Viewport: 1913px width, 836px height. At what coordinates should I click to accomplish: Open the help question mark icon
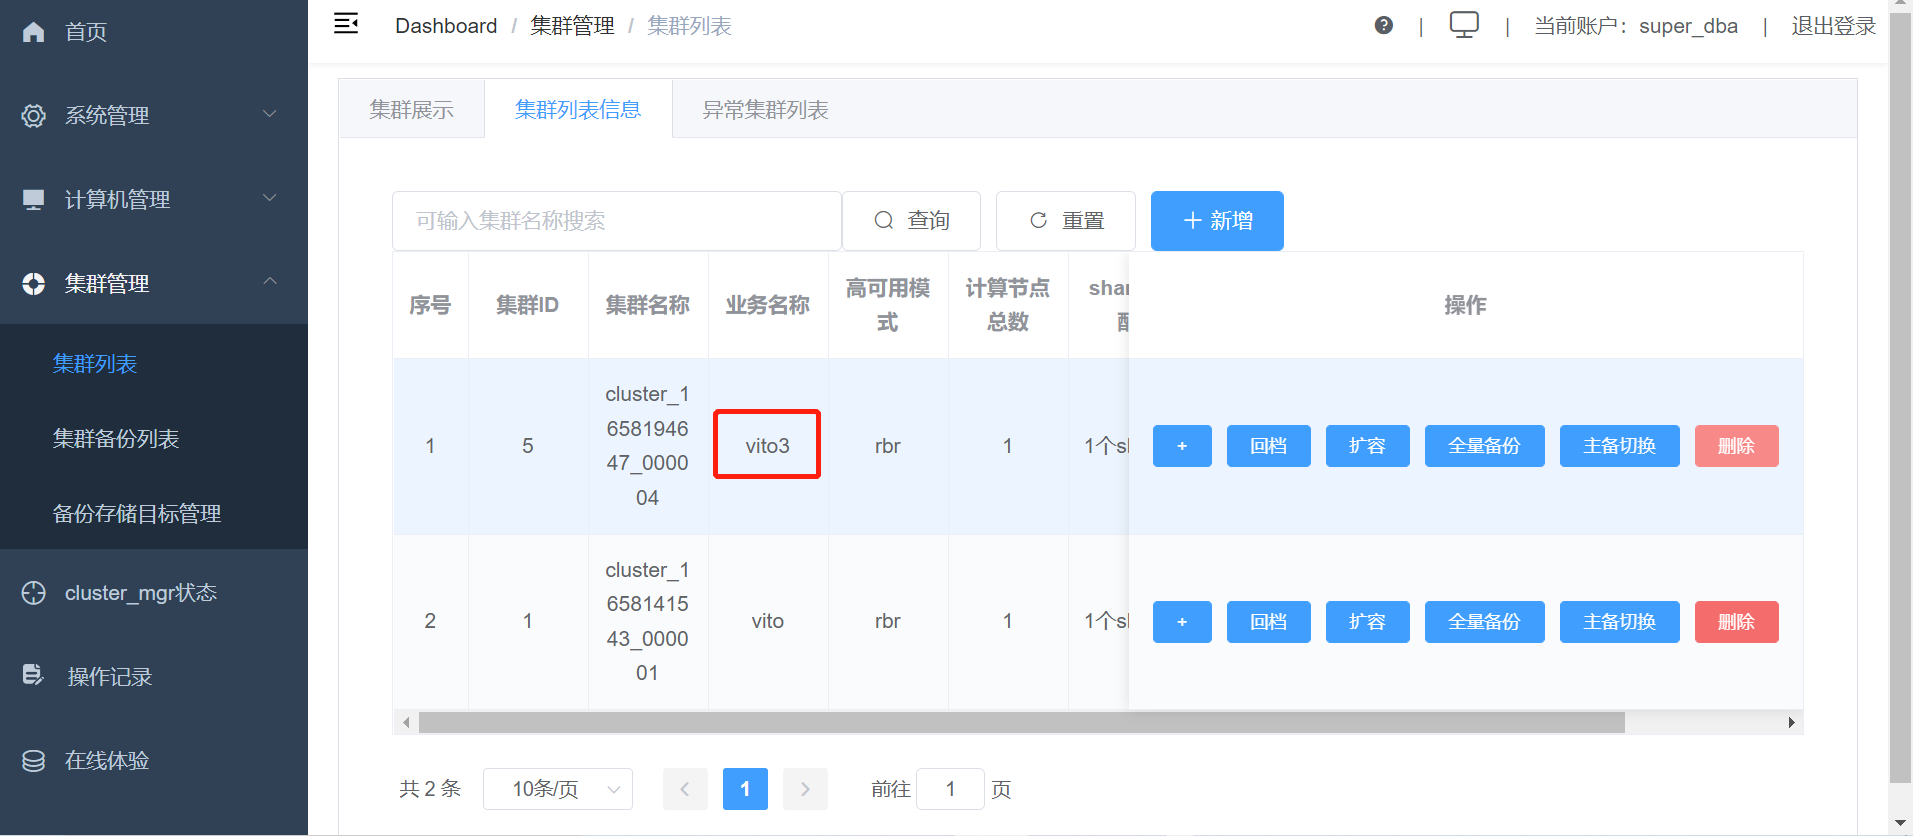click(x=1383, y=26)
